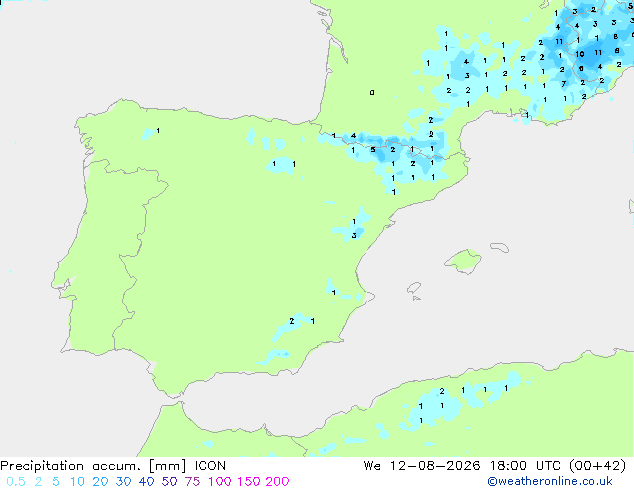
Task: Select the 20 mm legend value
Action: [100, 482]
